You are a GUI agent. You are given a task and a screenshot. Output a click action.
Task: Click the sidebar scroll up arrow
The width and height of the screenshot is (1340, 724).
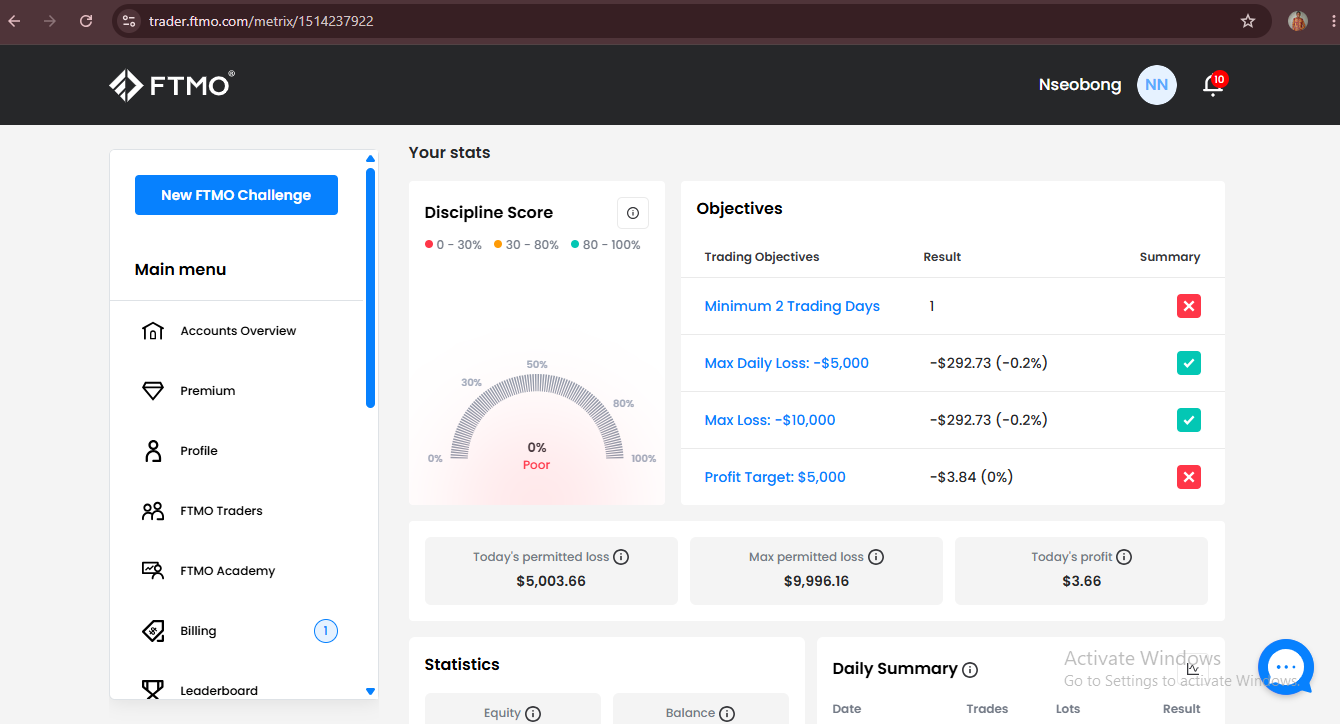click(370, 158)
